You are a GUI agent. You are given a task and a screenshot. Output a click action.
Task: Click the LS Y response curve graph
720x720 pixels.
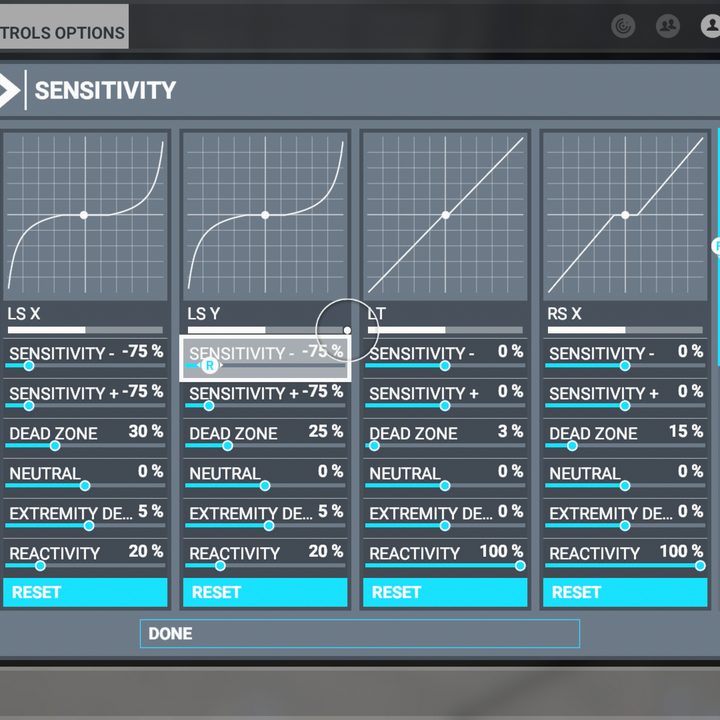point(265,215)
